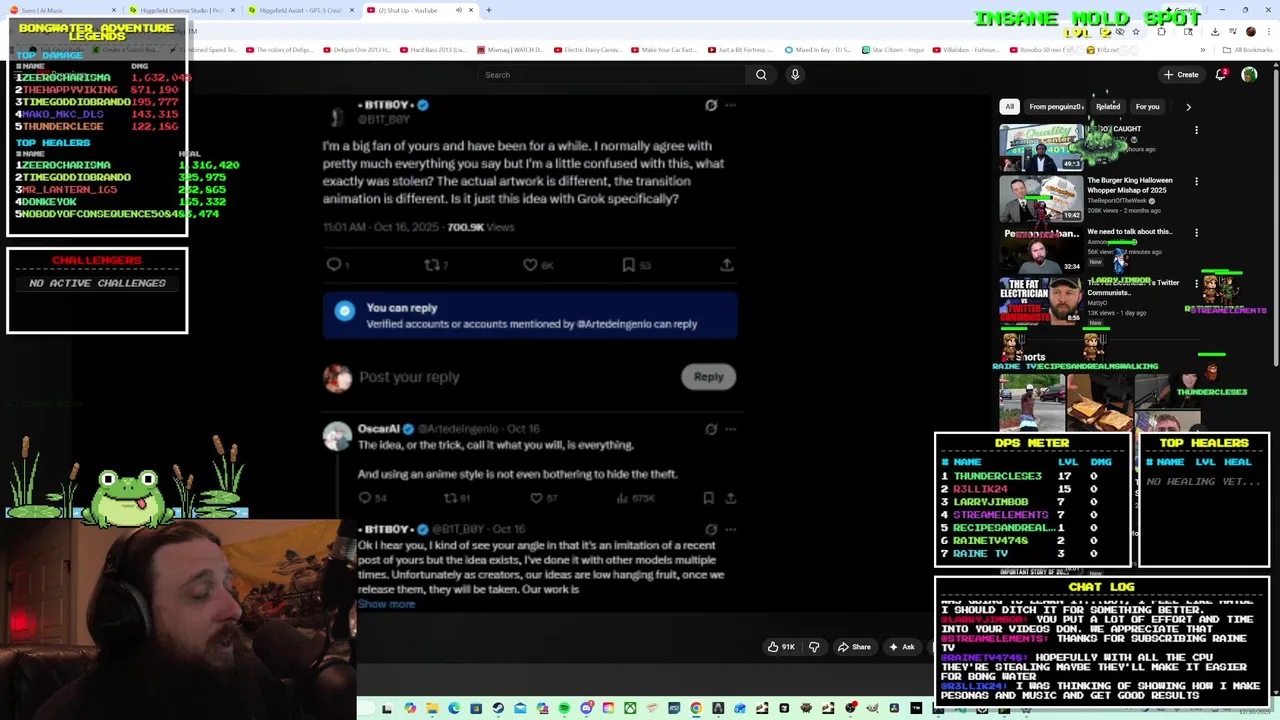Screen dimensions: 1280x720
Task: Click the crossed-out eye icon in the address bar
Action: click(1119, 32)
